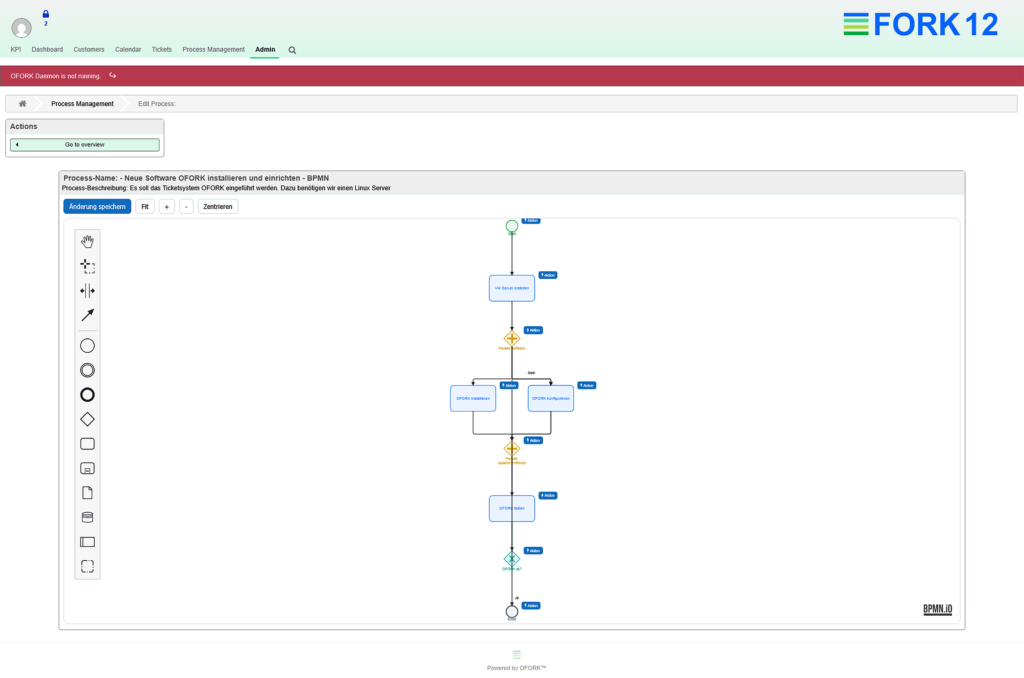
Task: Select the 'Parallel zusammenführen' gateway
Action: pyautogui.click(x=512, y=449)
